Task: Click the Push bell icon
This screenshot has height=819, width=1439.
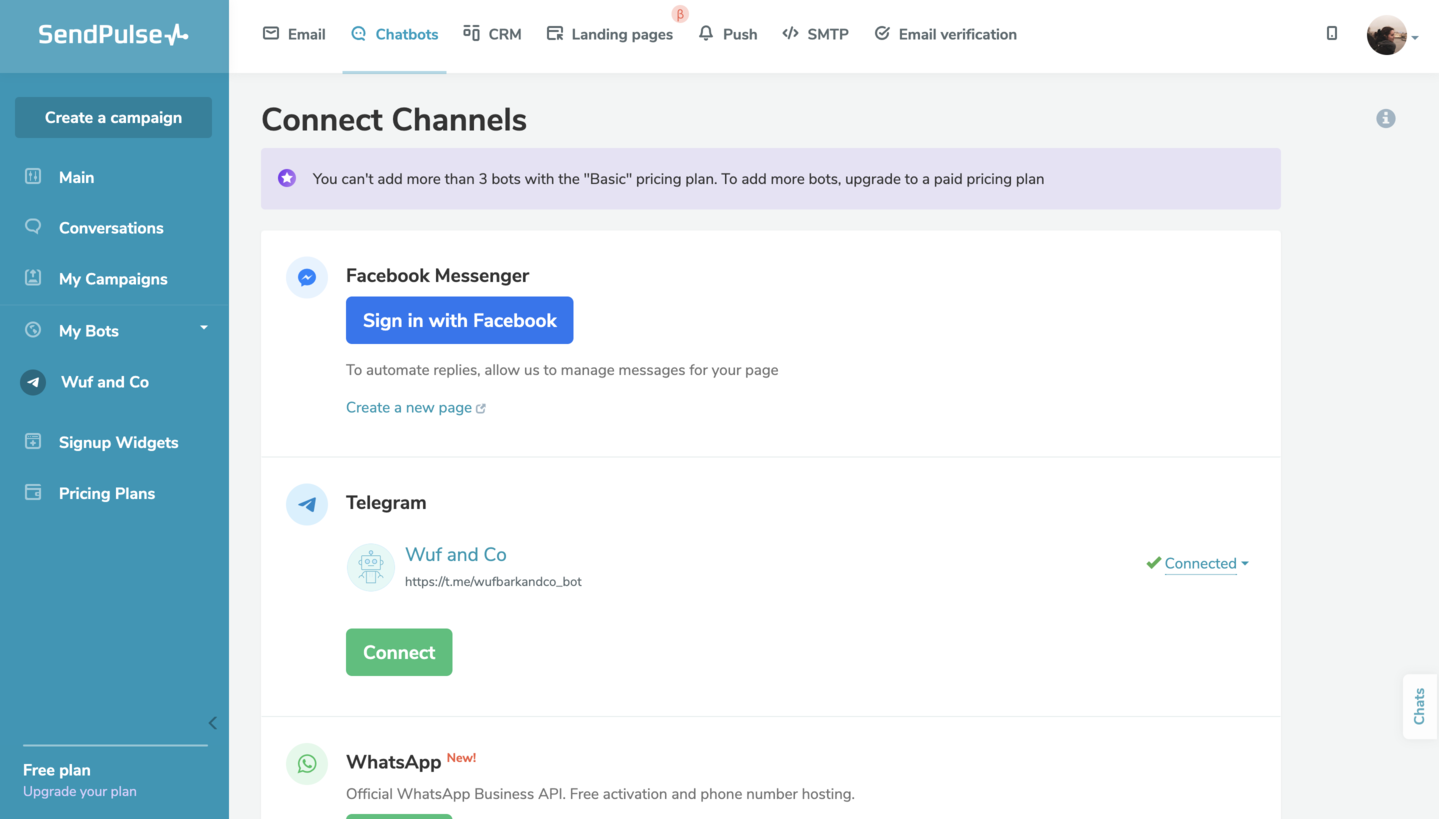Action: click(706, 33)
